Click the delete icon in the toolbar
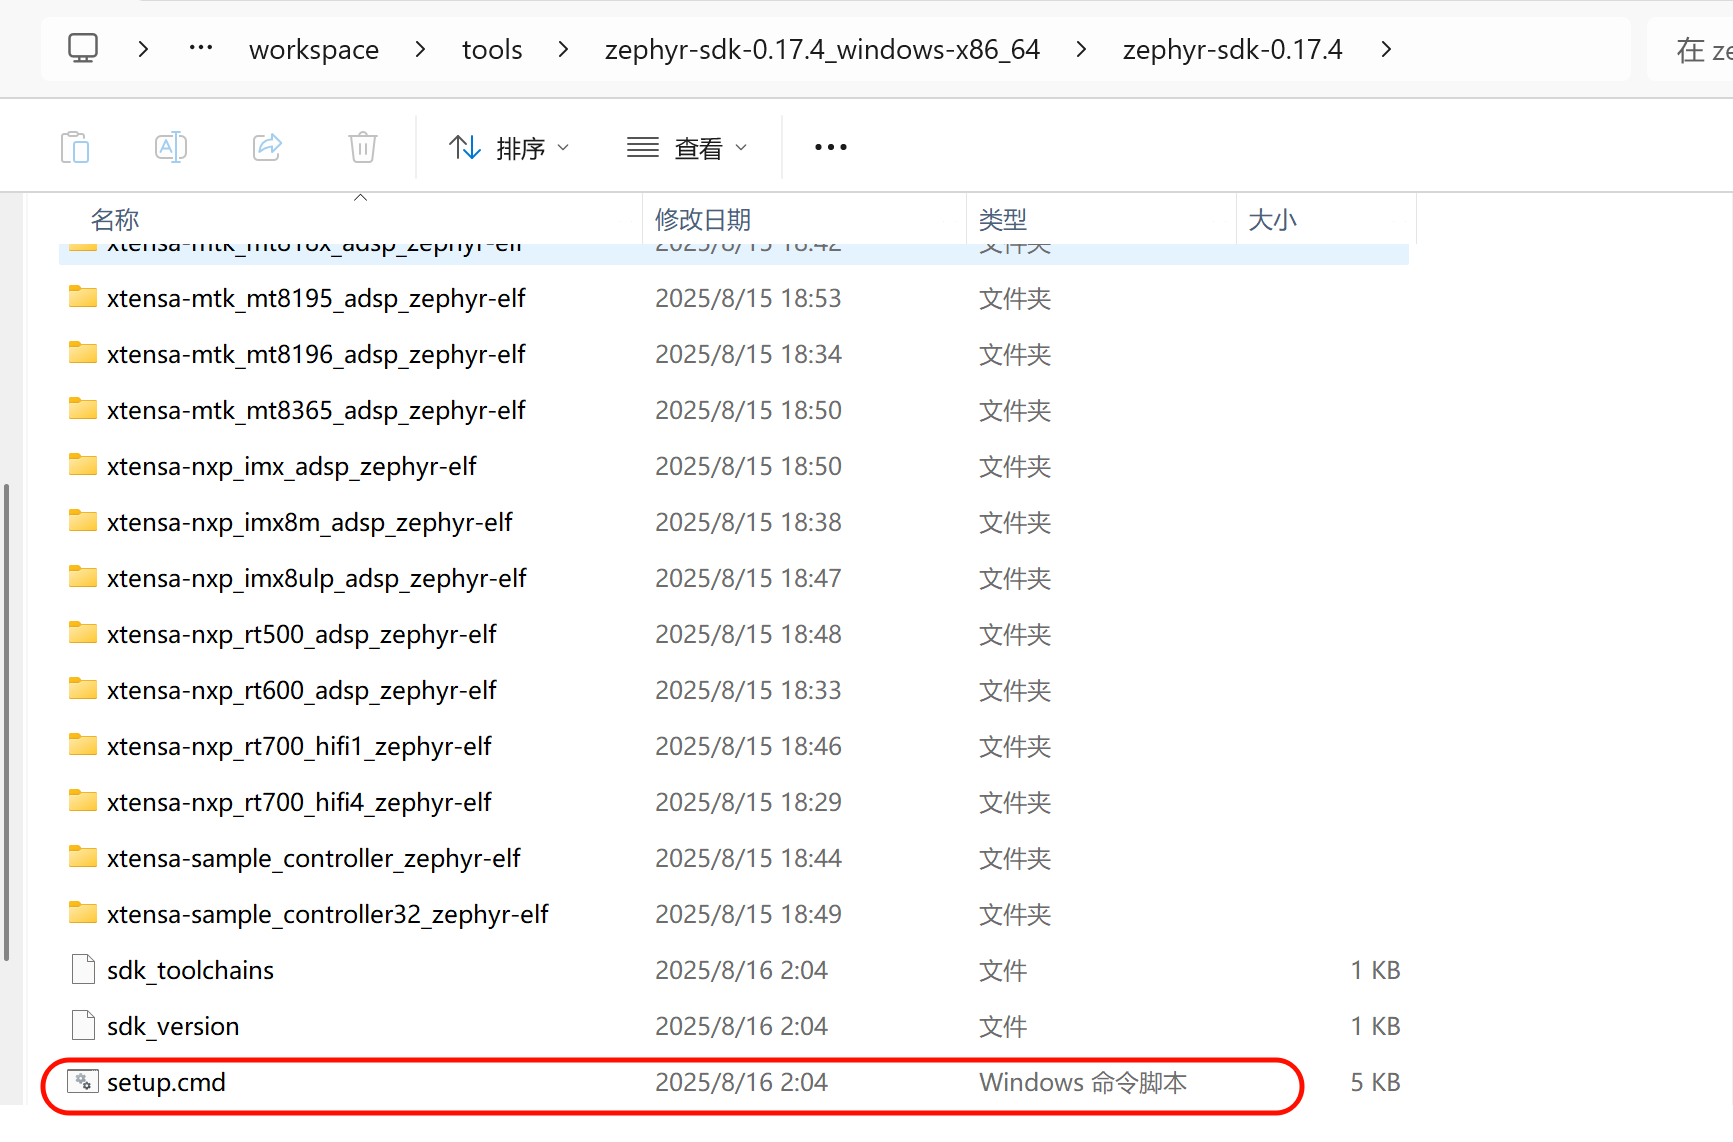Image resolution: width=1733 pixels, height=1142 pixels. [x=361, y=147]
